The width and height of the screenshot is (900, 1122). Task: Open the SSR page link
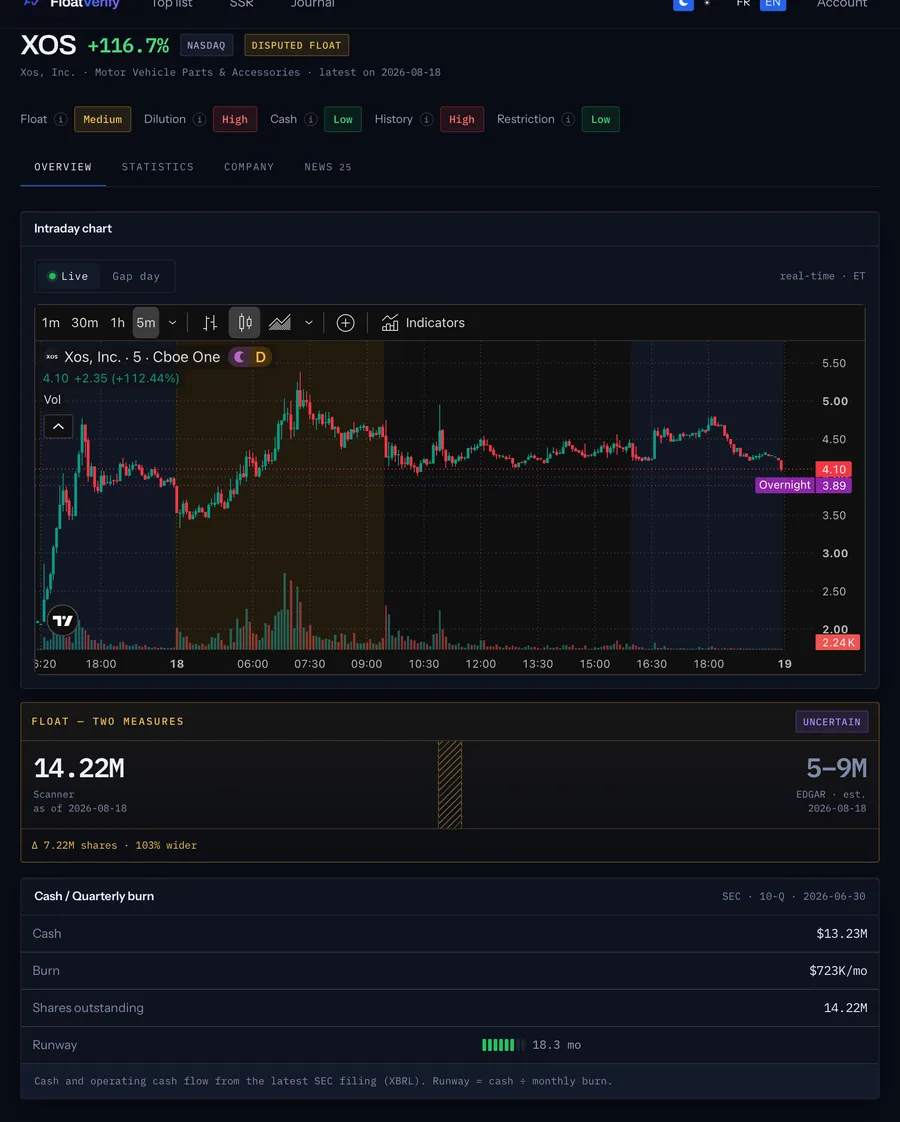[x=241, y=4]
